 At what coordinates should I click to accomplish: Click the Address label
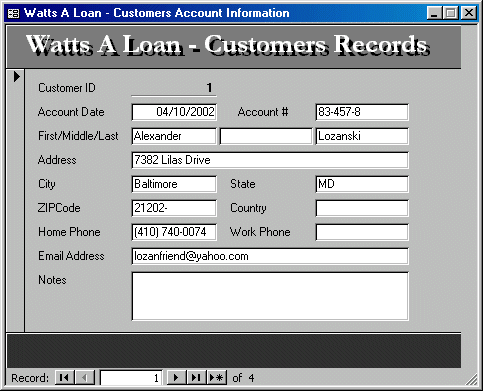pos(57,160)
